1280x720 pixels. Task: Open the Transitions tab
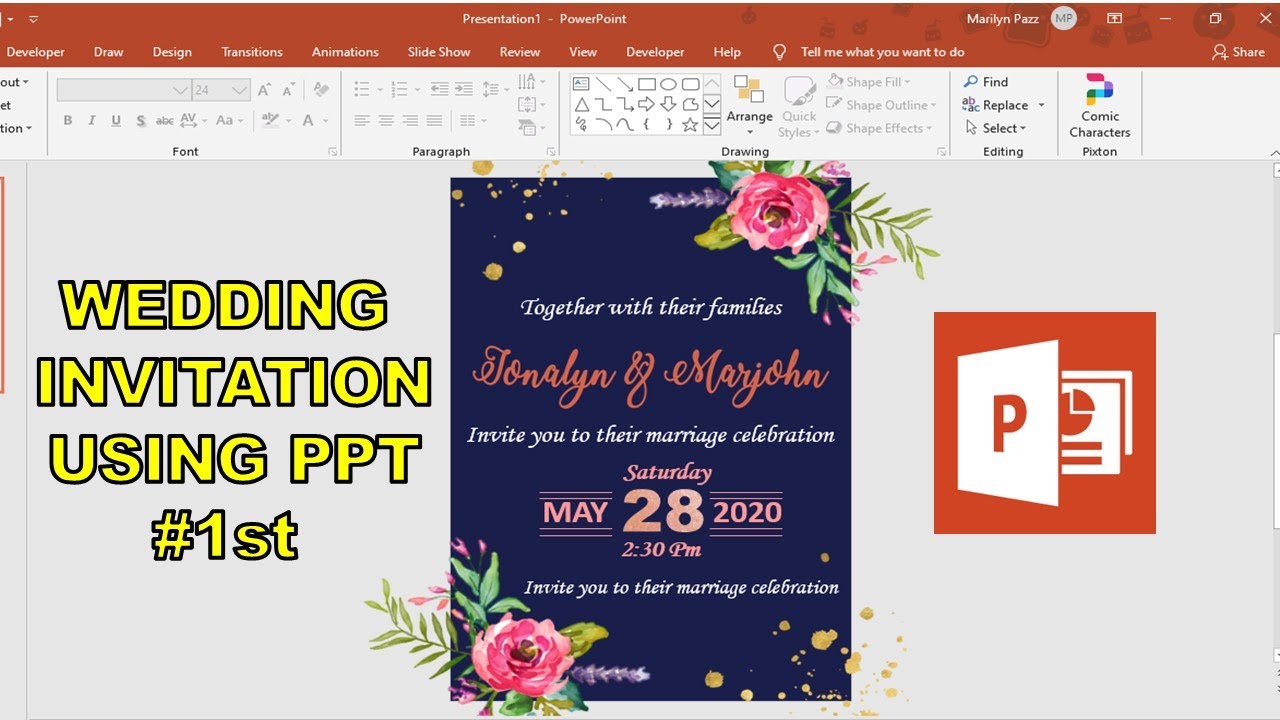point(252,52)
